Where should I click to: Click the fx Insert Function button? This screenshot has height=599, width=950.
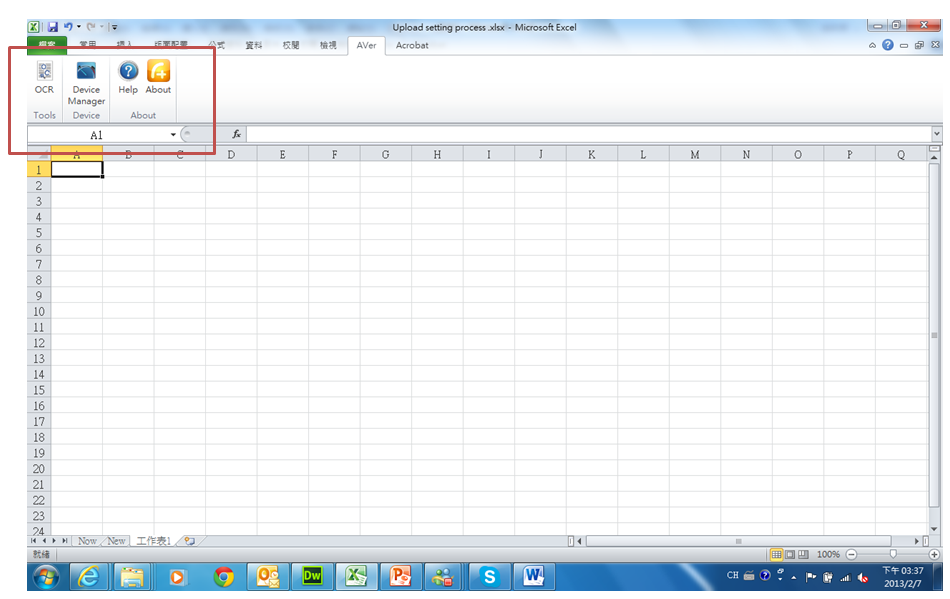click(236, 134)
